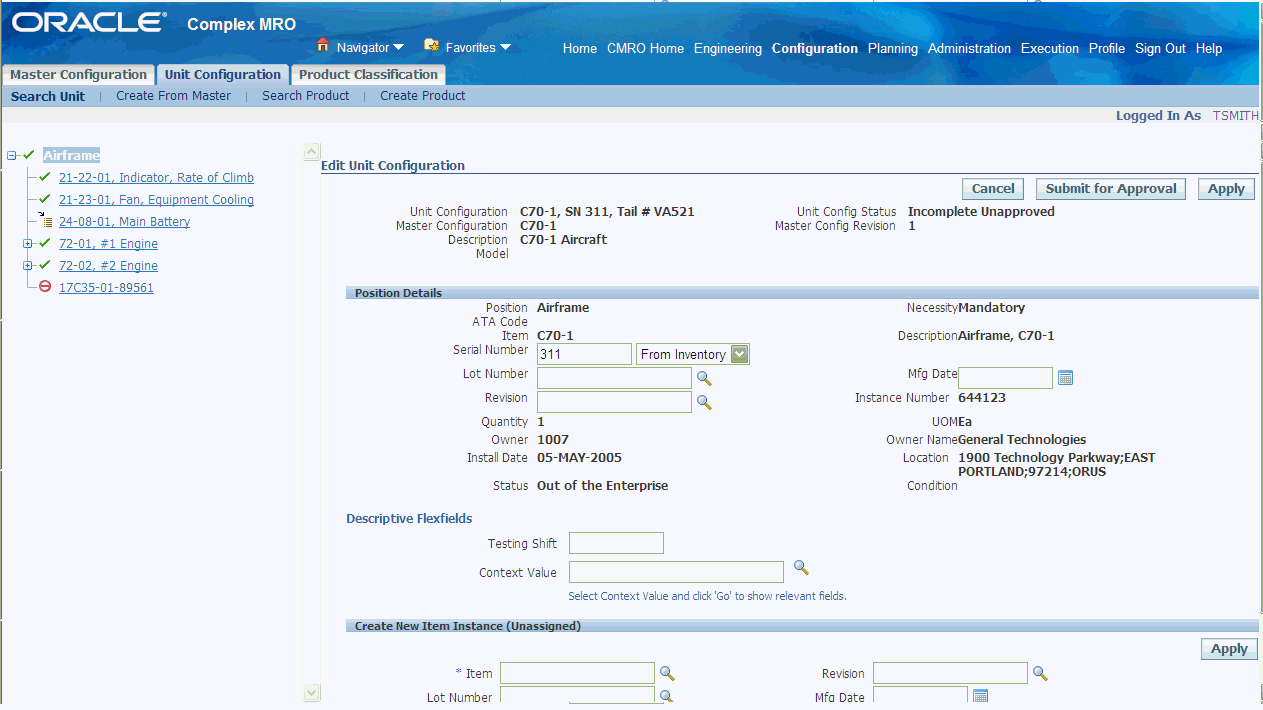
Task: Open 21-23-01, Fan, Equipment Cooling
Action: 156,199
